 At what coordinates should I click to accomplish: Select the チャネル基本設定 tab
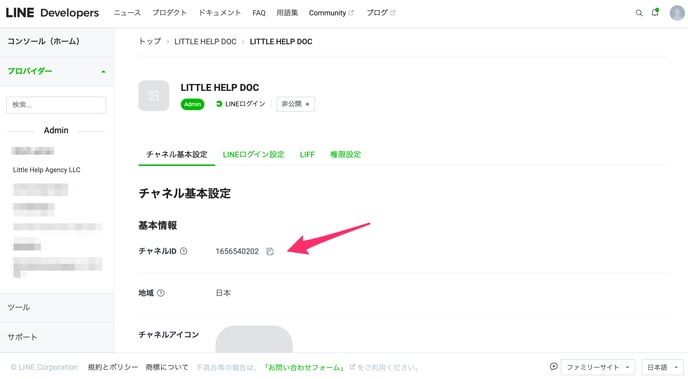pos(177,154)
